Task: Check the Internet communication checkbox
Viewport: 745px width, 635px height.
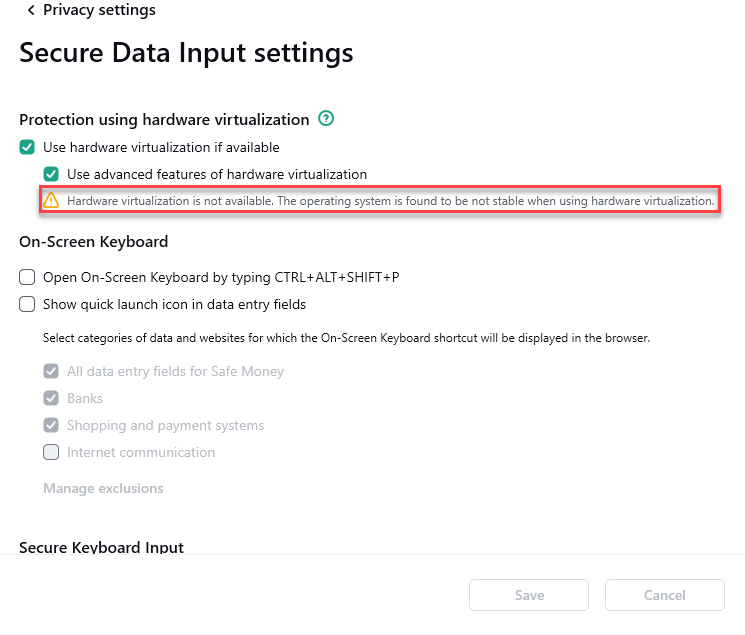Action: point(51,452)
